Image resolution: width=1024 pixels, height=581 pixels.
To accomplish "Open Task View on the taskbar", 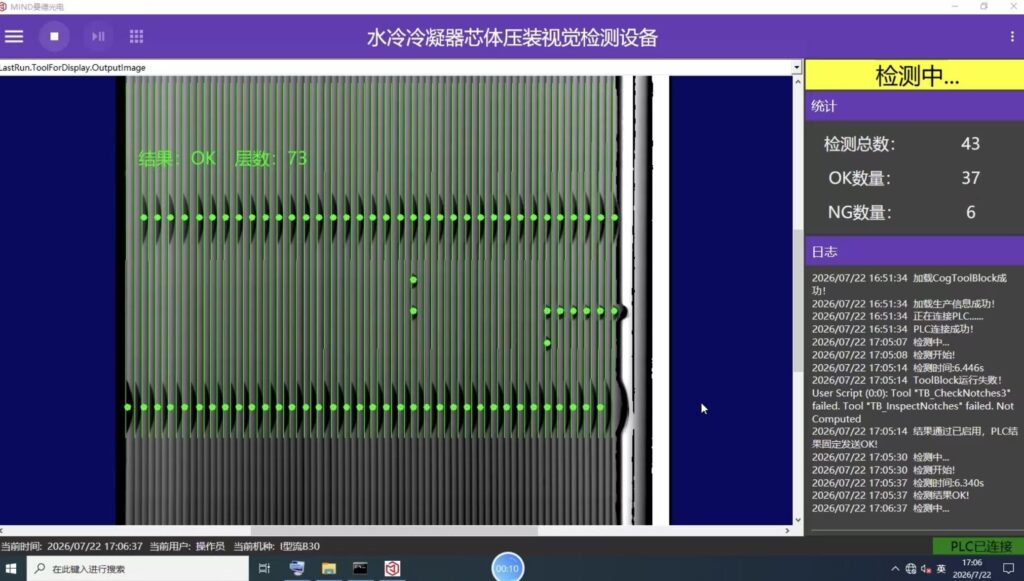I will (264, 569).
